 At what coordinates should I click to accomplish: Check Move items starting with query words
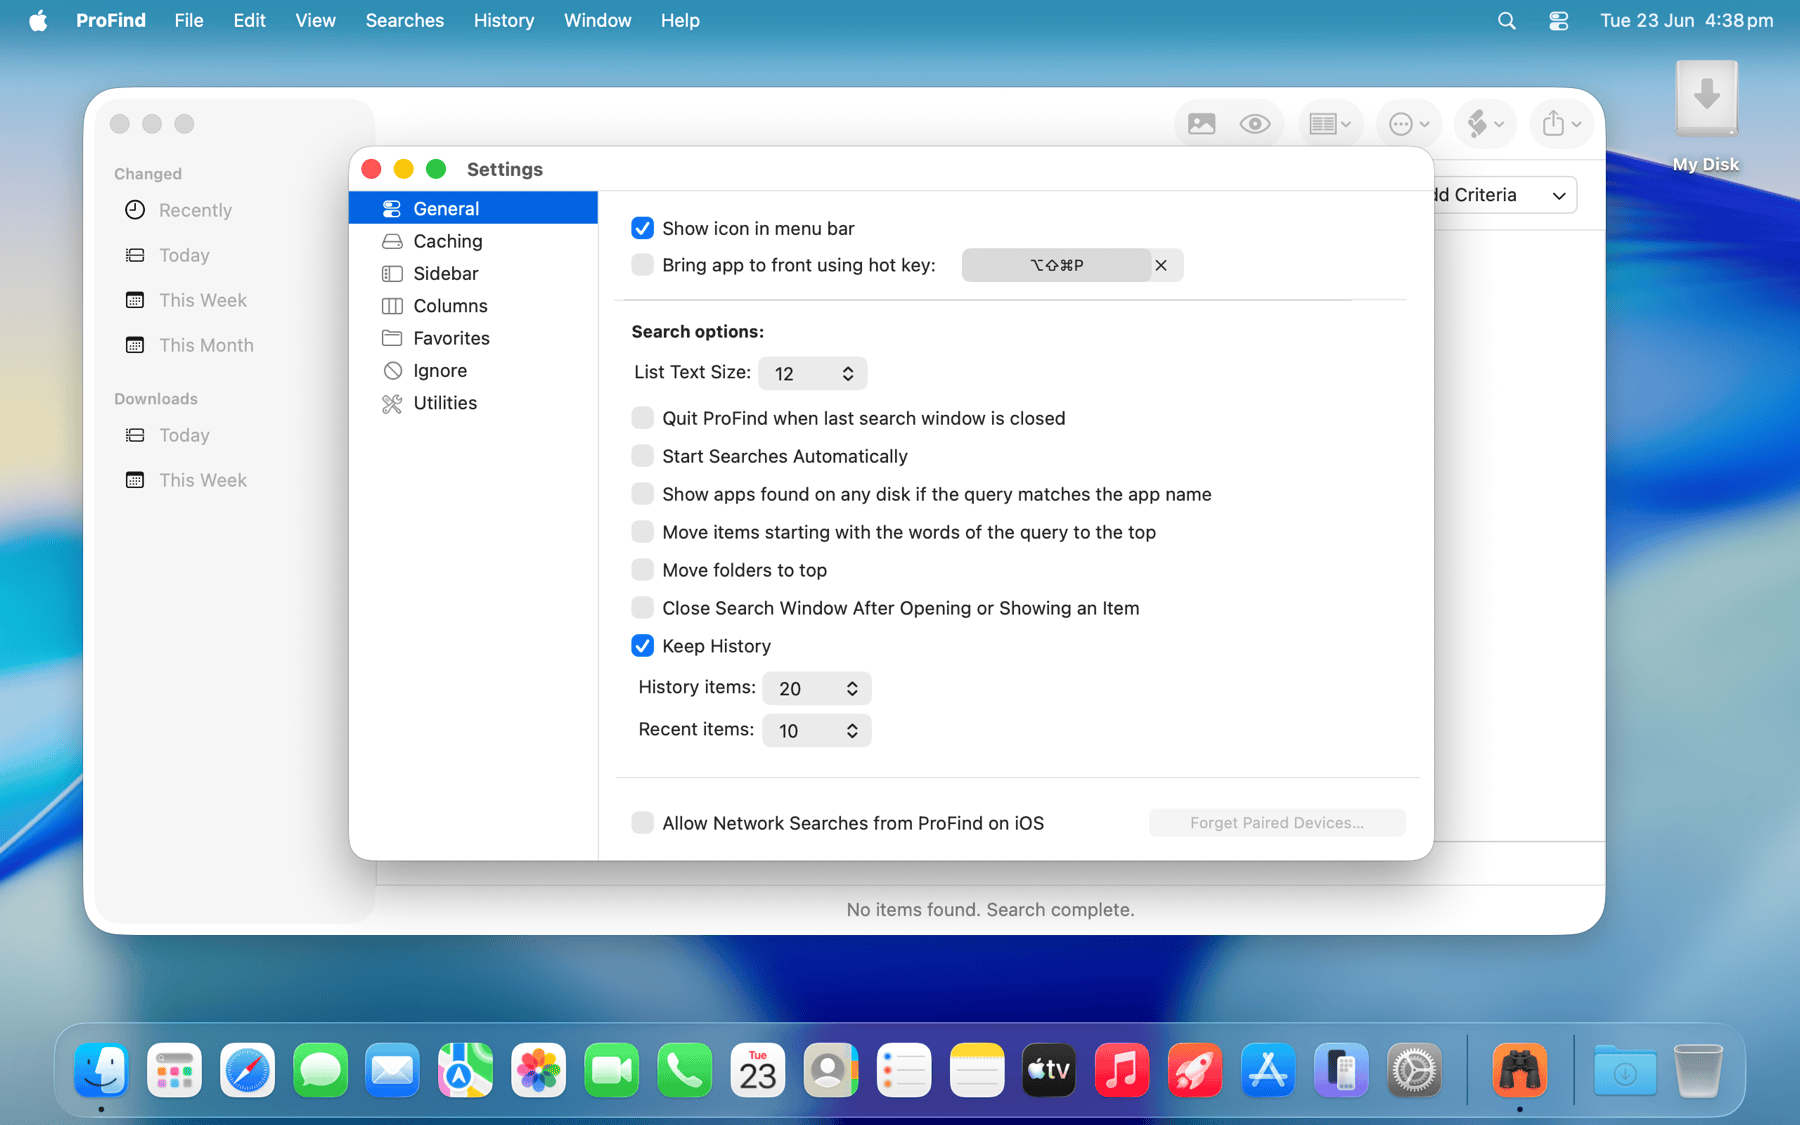click(642, 532)
